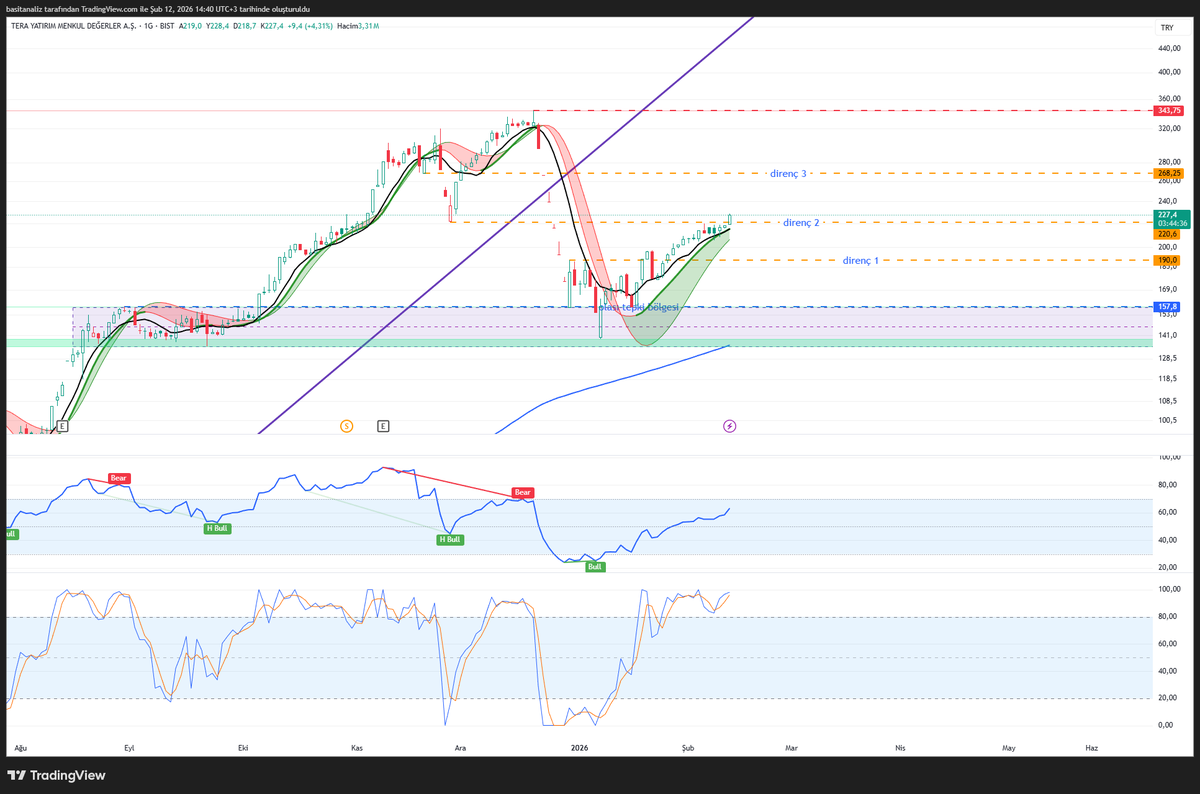Image resolution: width=1200 pixels, height=794 pixels.
Task: Click the '2026' label on time axis
Action: pos(580,747)
